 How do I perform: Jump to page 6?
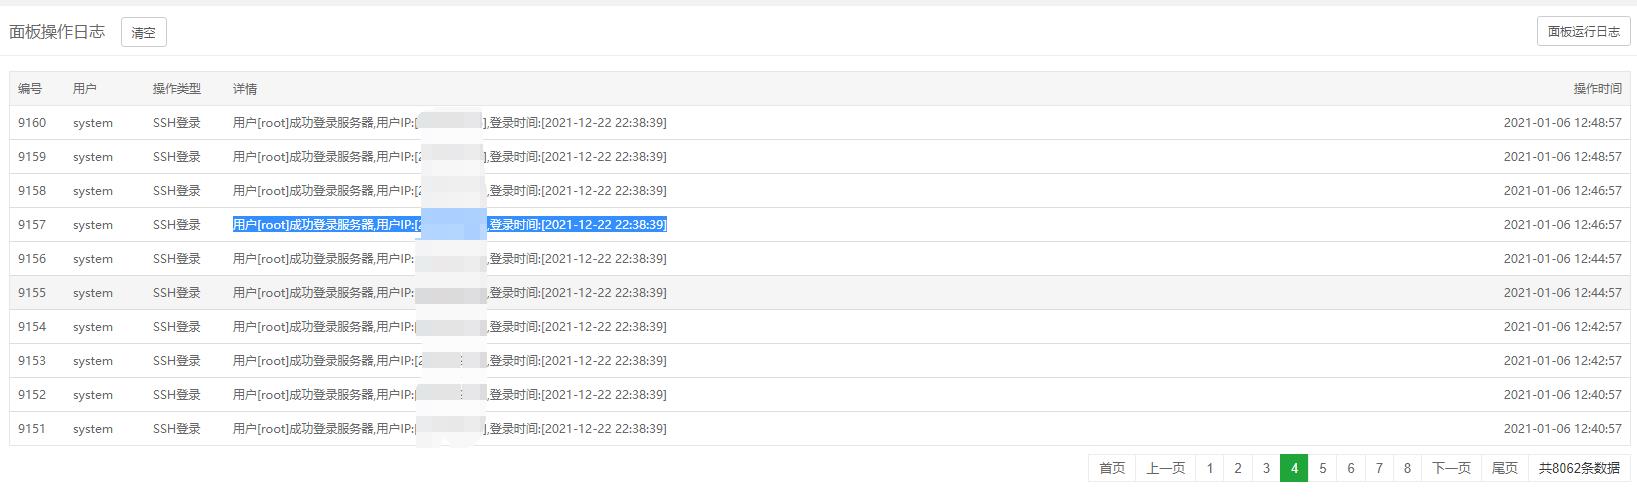(1350, 468)
